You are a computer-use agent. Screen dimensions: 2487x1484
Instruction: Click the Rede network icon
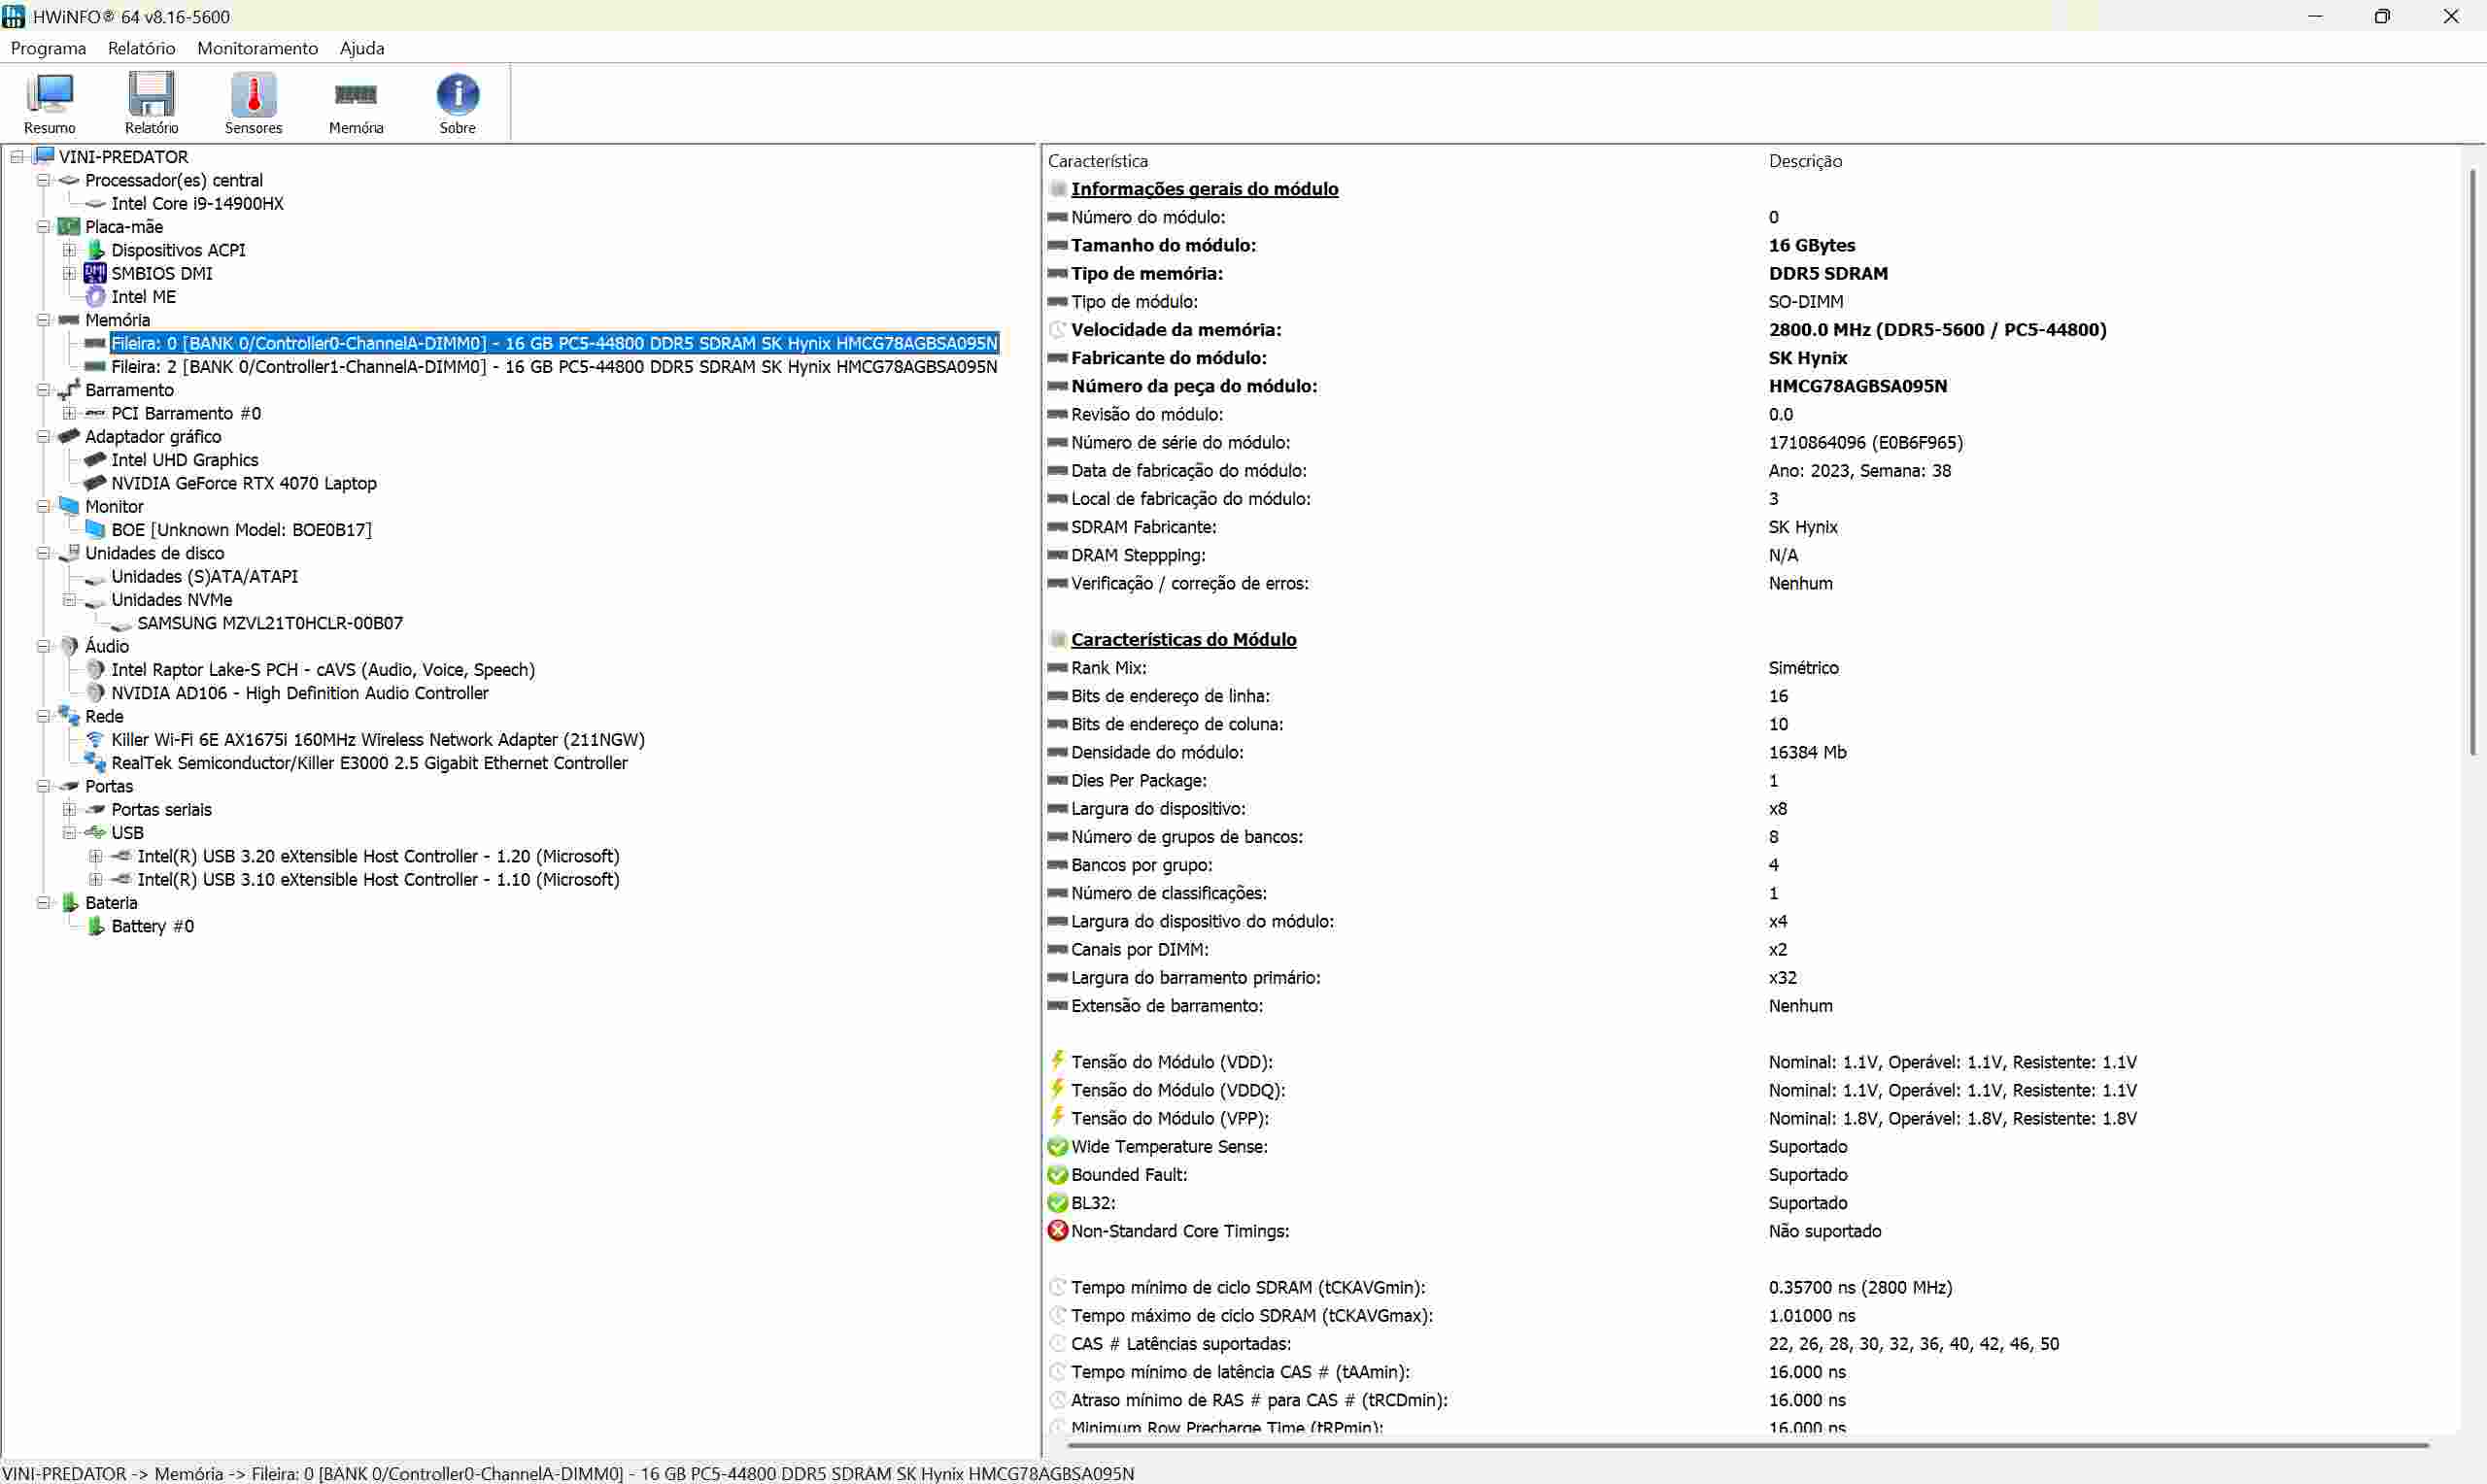pos(69,716)
